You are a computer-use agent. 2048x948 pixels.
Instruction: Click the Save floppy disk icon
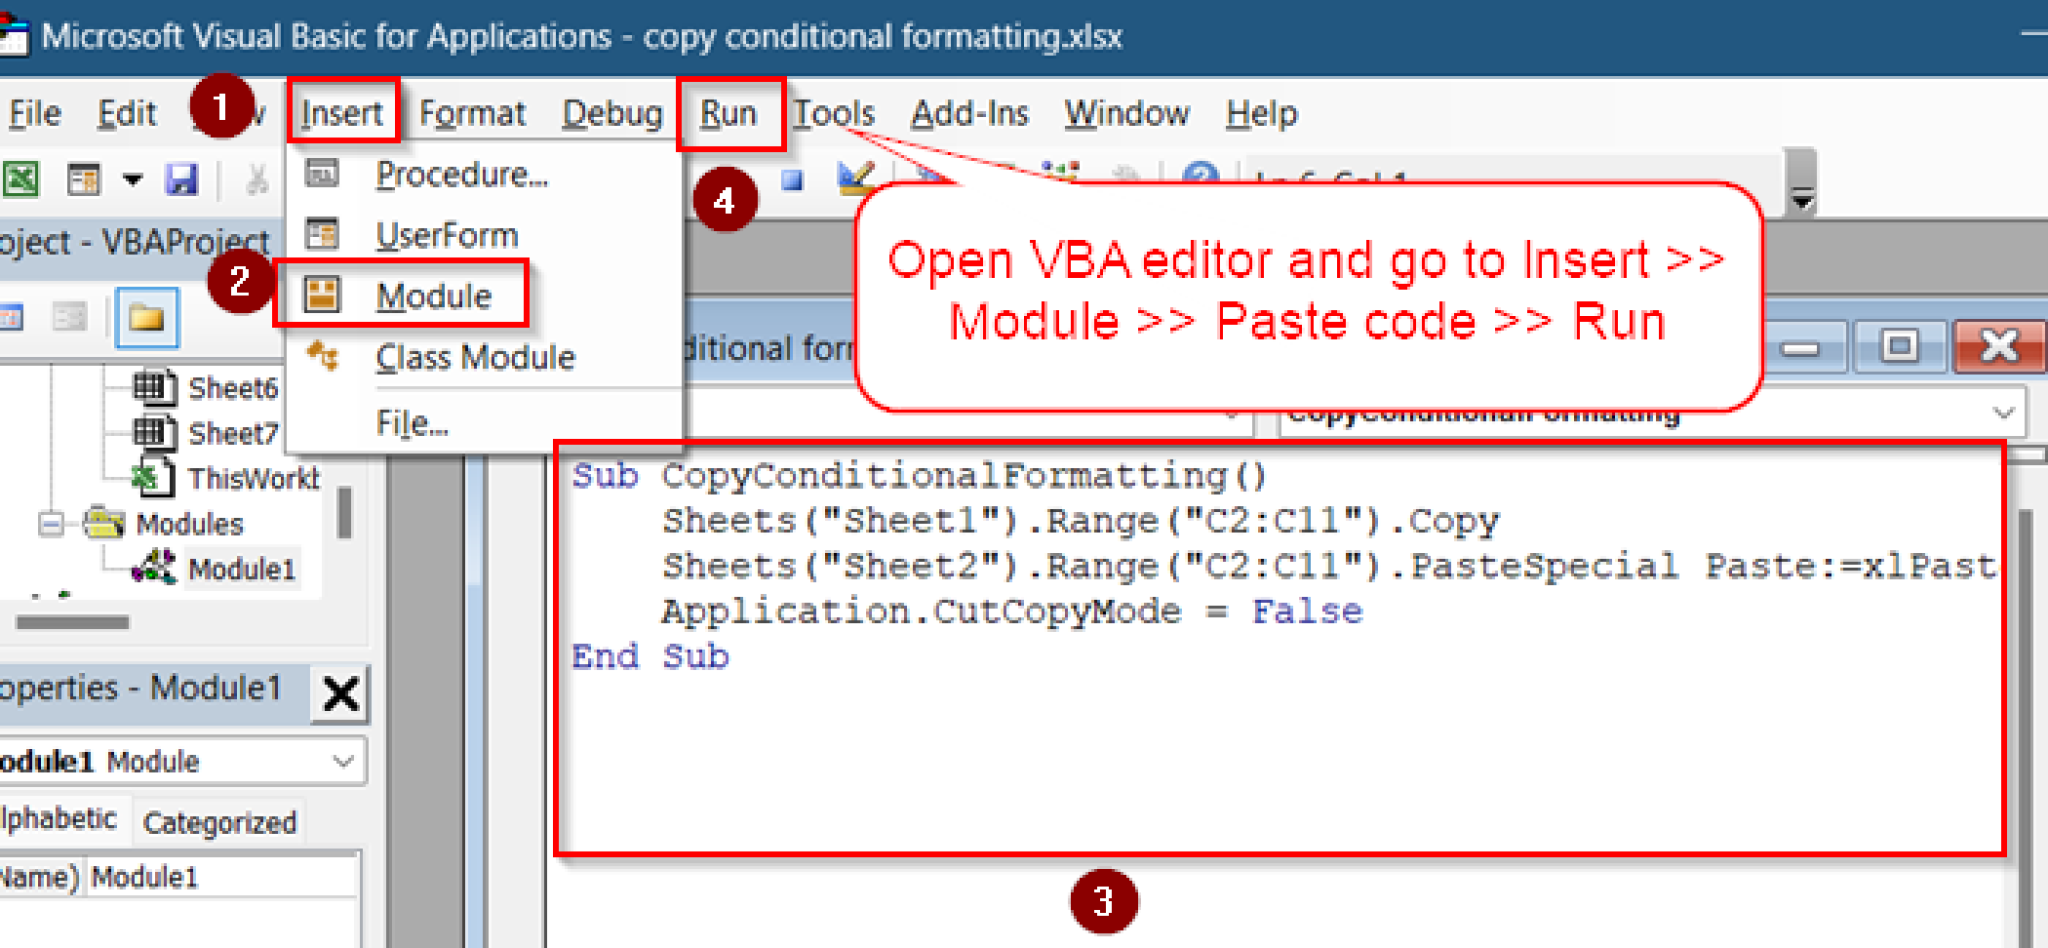pyautogui.click(x=182, y=180)
